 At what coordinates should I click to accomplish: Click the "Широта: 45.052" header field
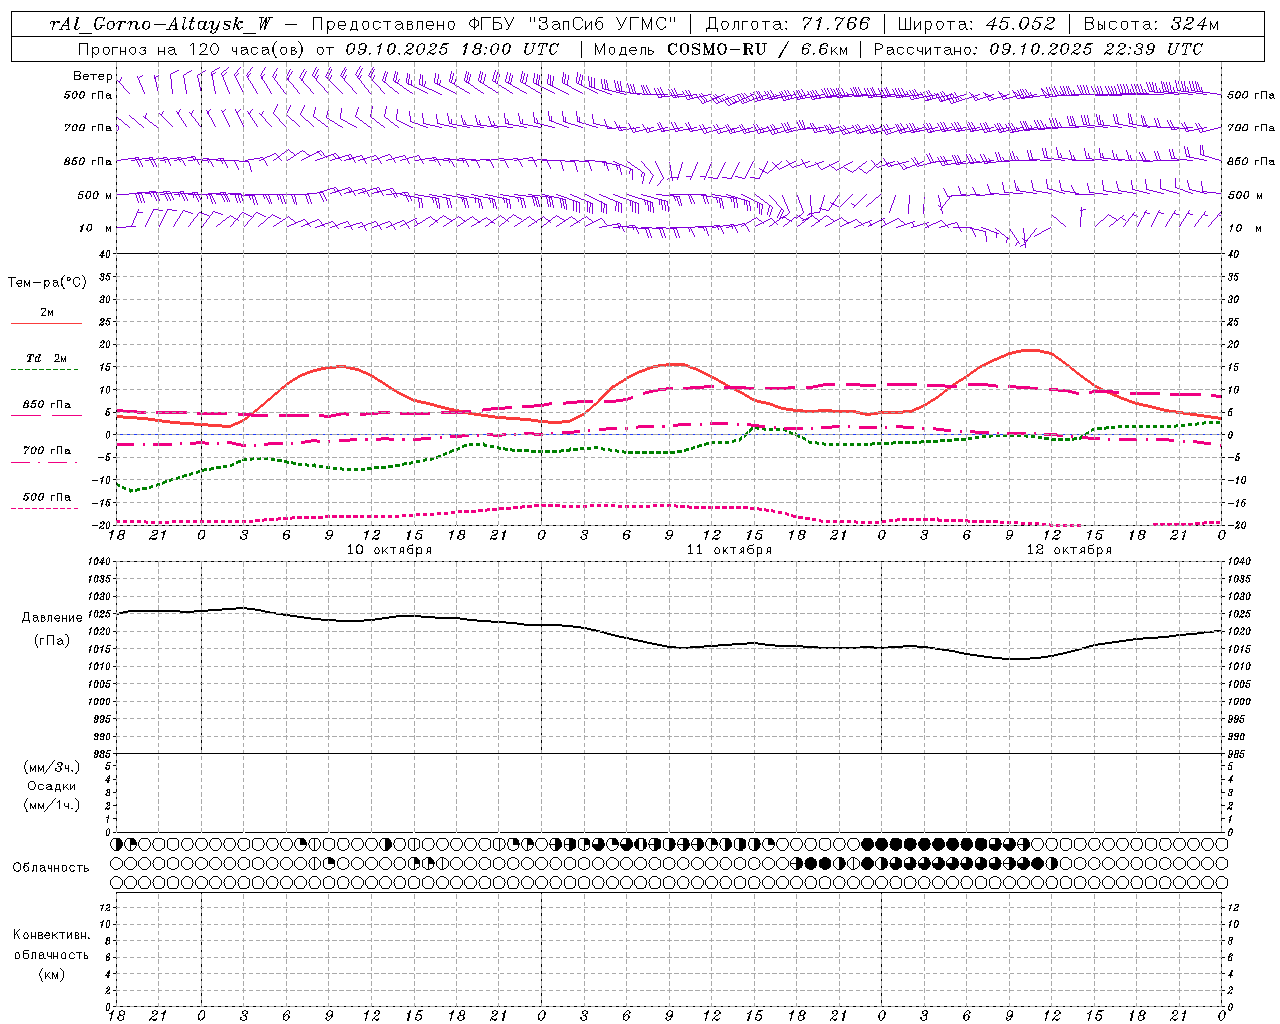(x=976, y=24)
